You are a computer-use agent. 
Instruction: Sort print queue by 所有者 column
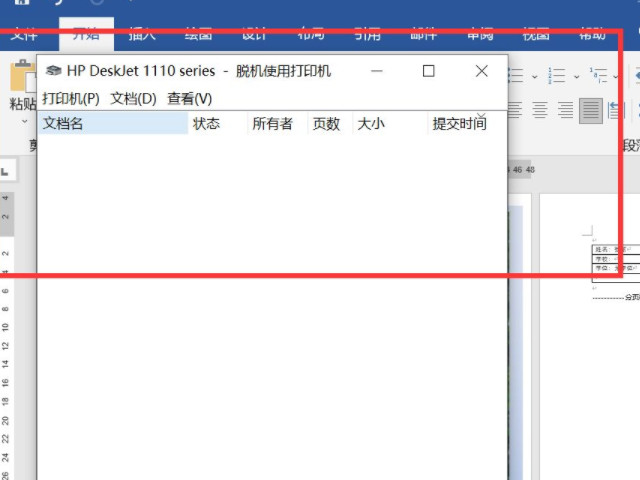coord(277,123)
